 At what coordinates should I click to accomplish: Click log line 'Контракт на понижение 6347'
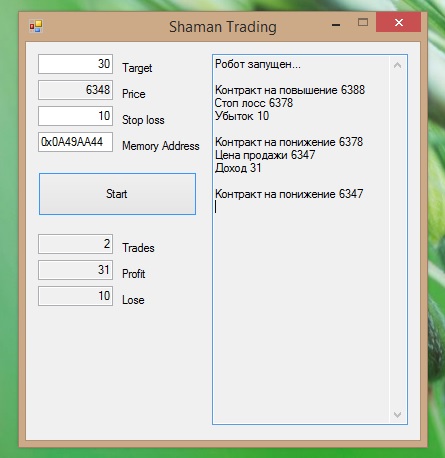tap(289, 194)
